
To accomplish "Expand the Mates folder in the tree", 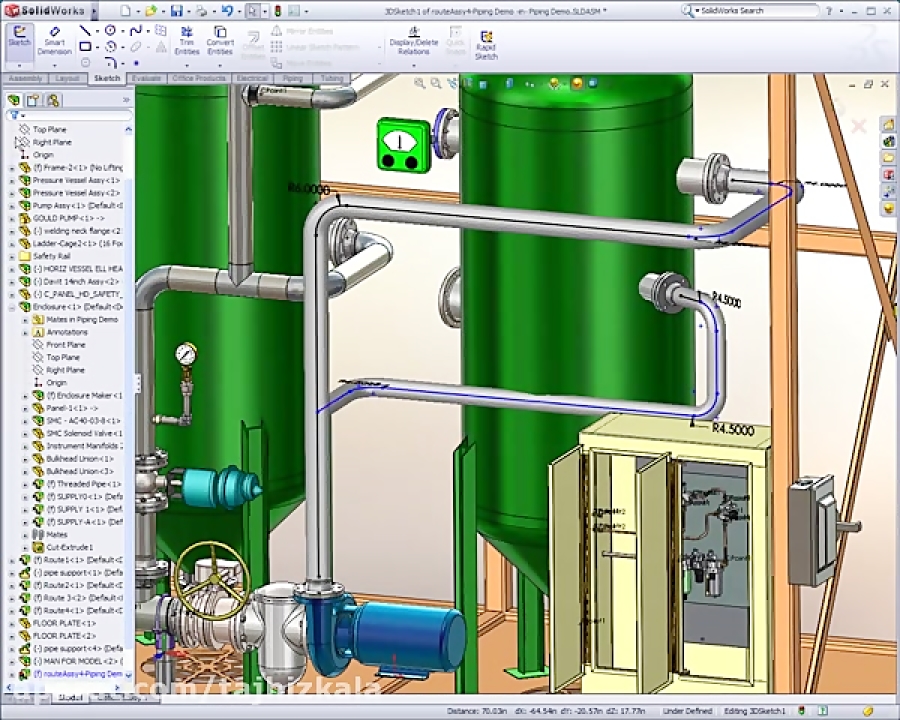I will [x=25, y=535].
